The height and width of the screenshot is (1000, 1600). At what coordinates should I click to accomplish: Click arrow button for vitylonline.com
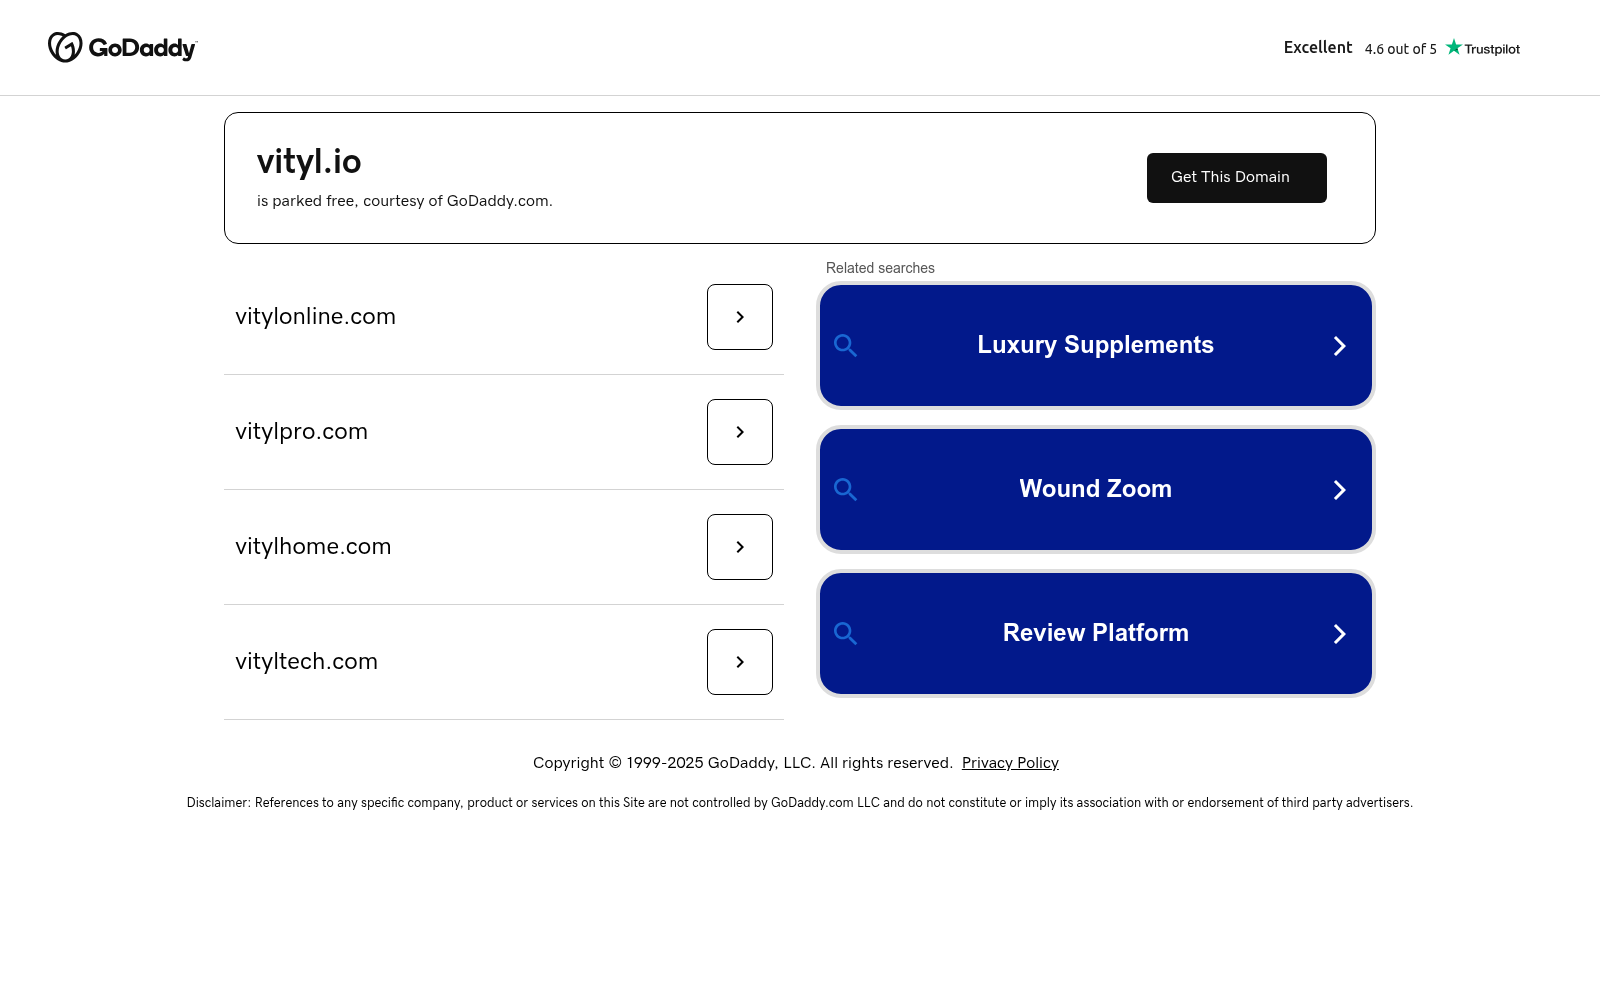[x=739, y=317]
